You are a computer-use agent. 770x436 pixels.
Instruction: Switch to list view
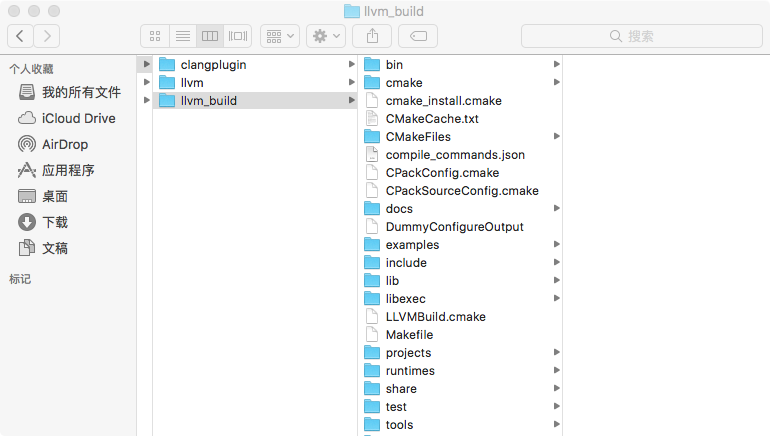[183, 36]
